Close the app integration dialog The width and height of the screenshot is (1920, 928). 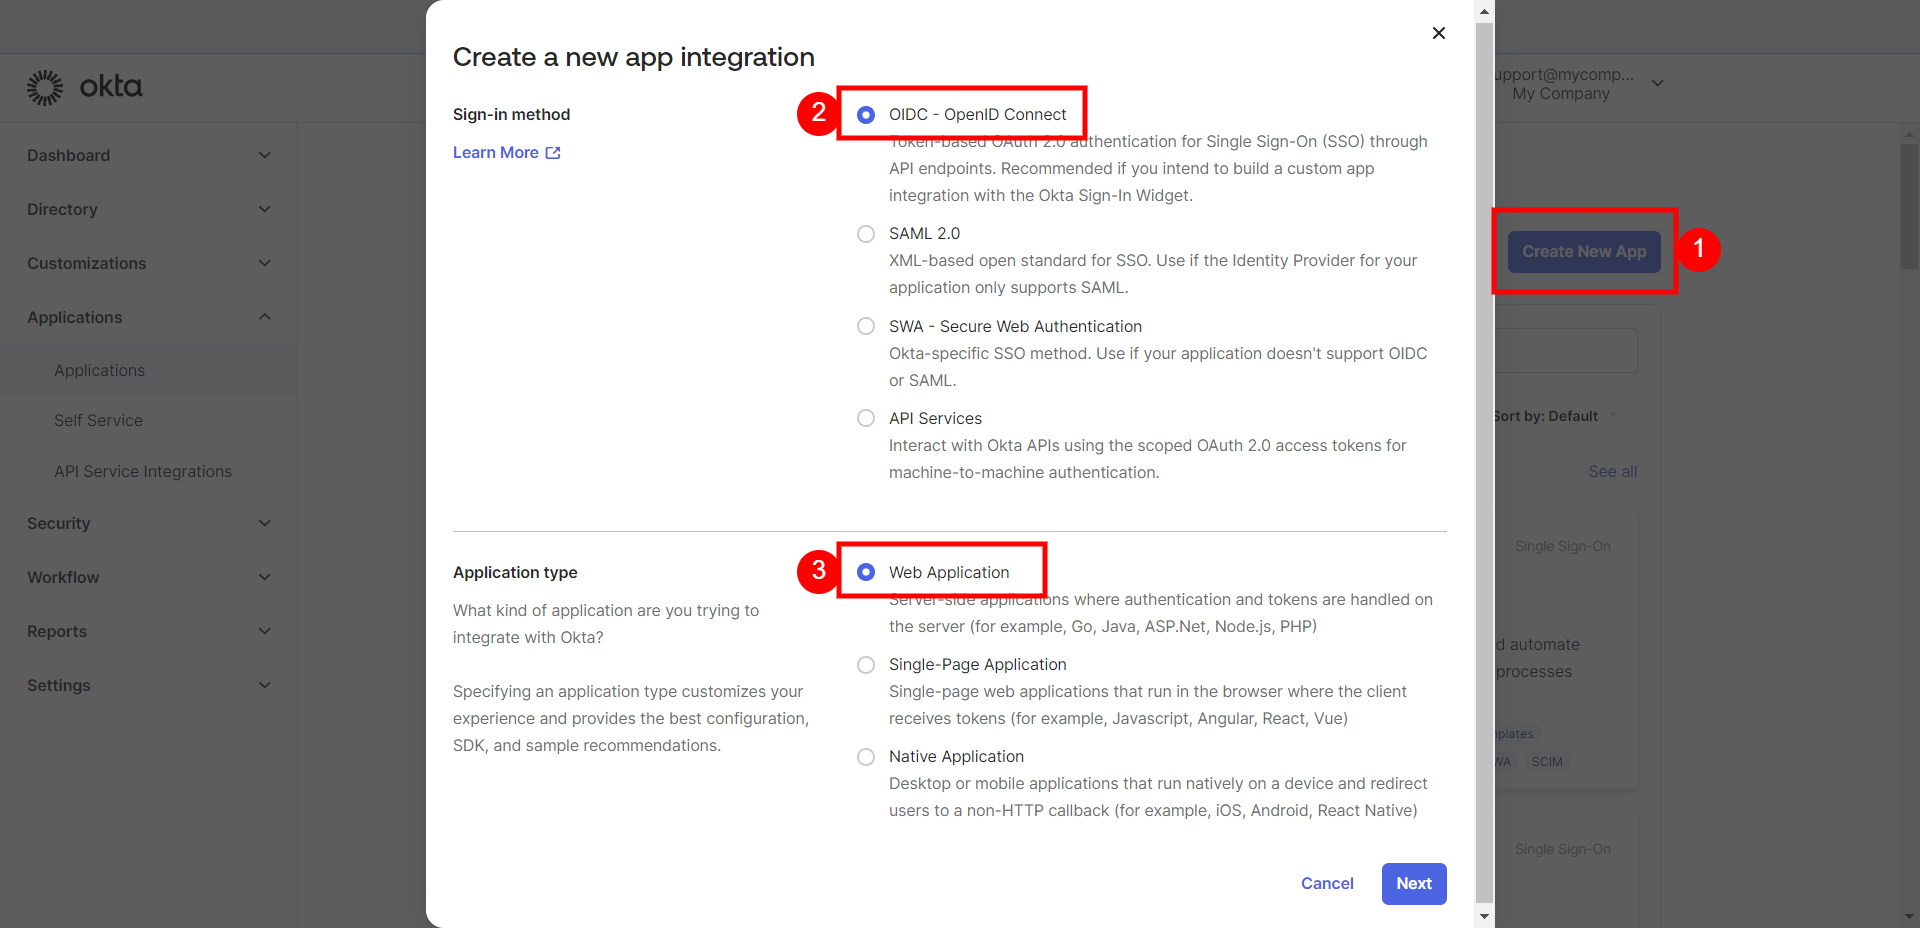(x=1438, y=33)
